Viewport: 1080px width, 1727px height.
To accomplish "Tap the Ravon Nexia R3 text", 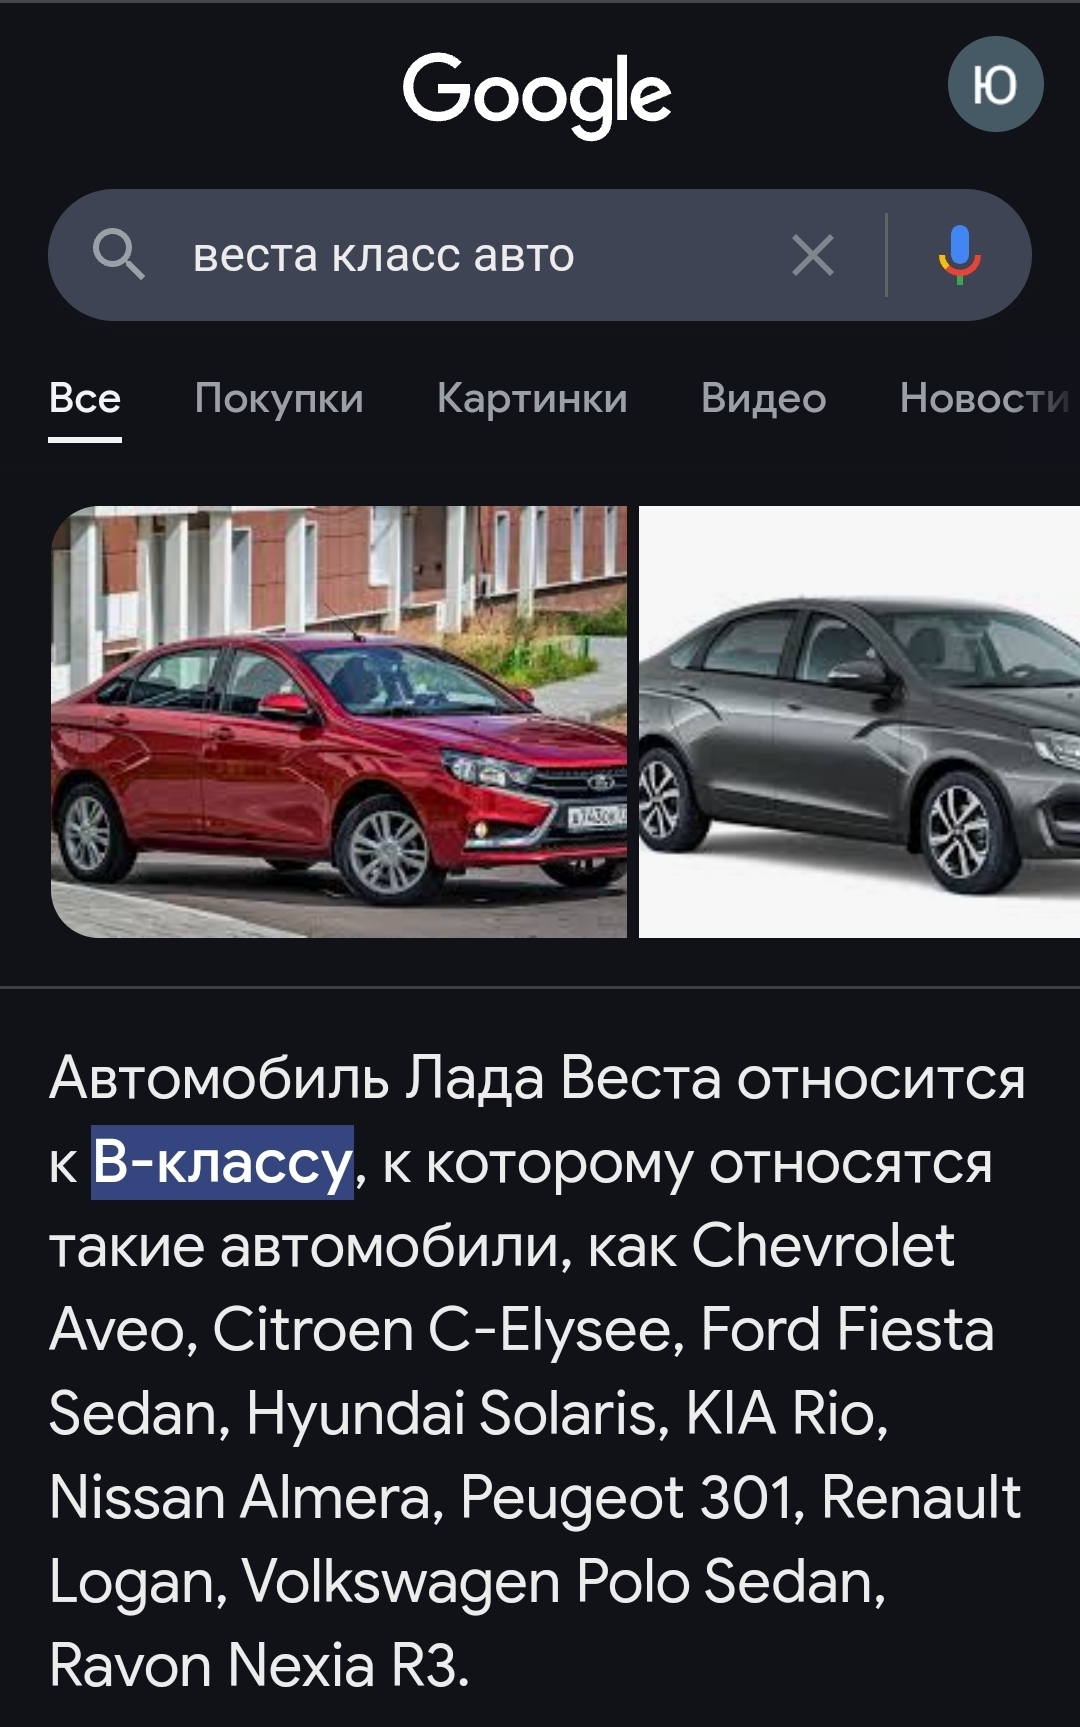I will (x=259, y=1665).
